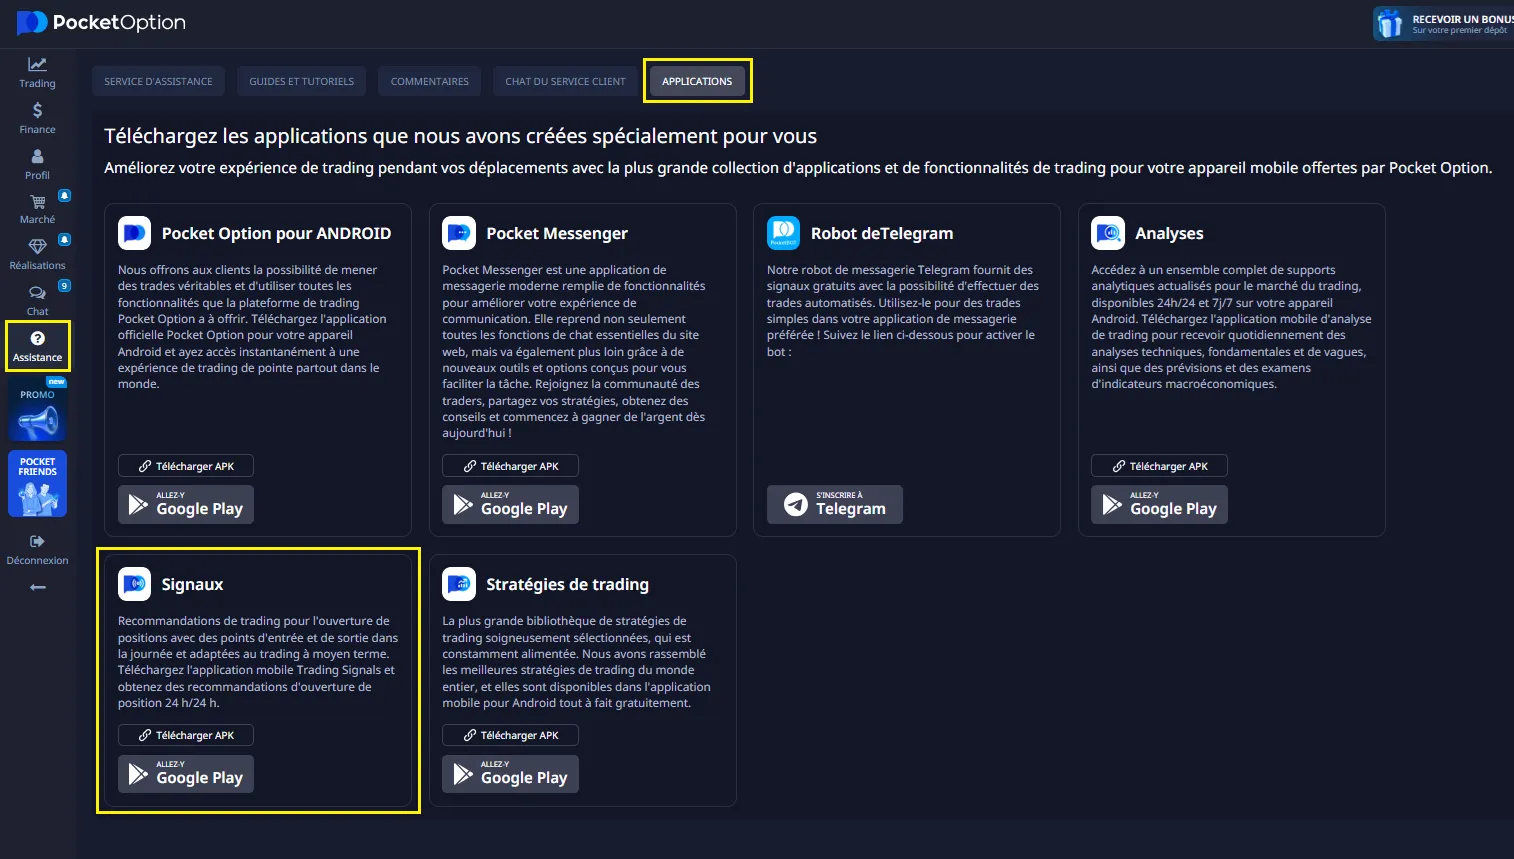
Task: Collapse the sidebar with the left arrow
Action: coord(37,587)
